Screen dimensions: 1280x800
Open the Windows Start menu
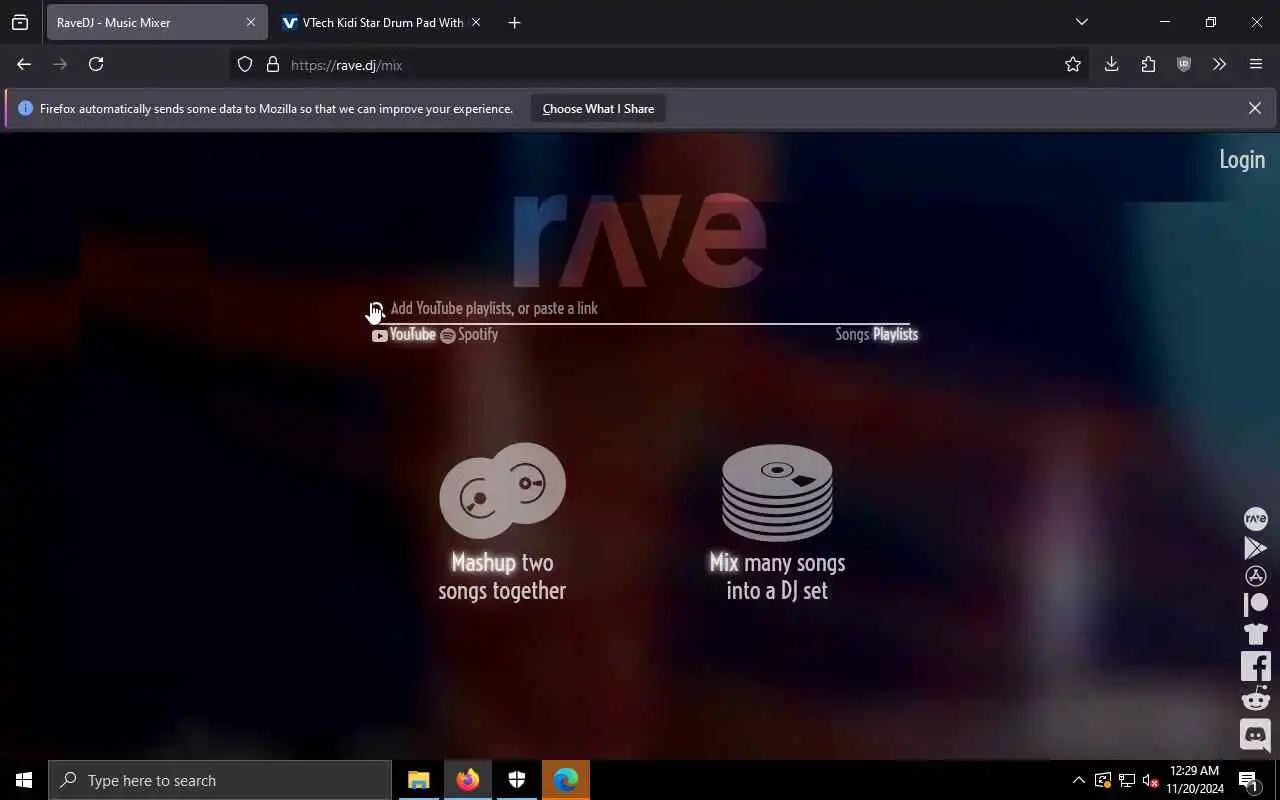pyautogui.click(x=24, y=780)
